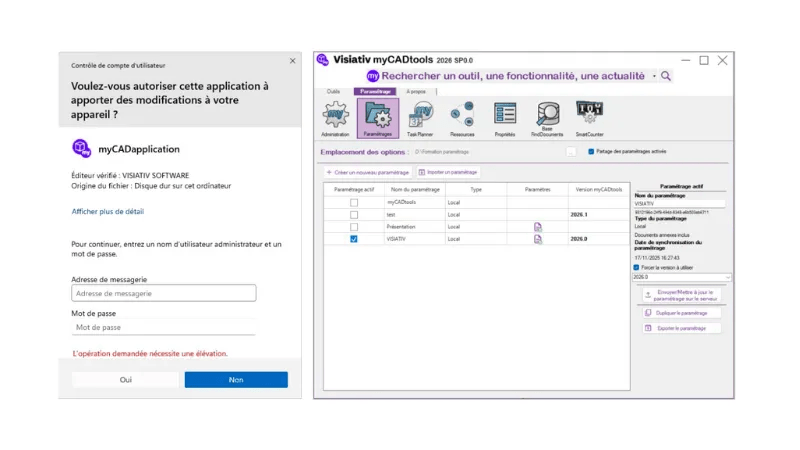Click 'Dupliquer le paramétrage' button
This screenshot has width=800, height=450.
coord(682,313)
